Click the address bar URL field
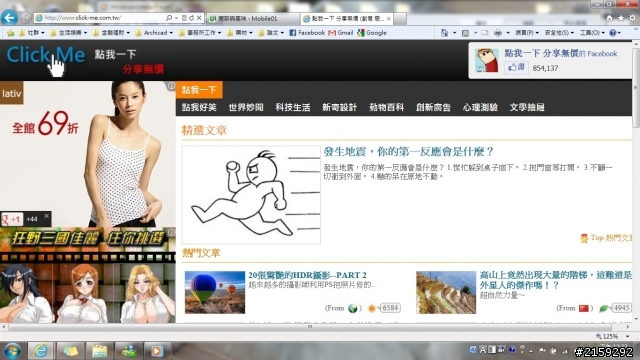The height and width of the screenshot is (360, 640). [x=100, y=18]
